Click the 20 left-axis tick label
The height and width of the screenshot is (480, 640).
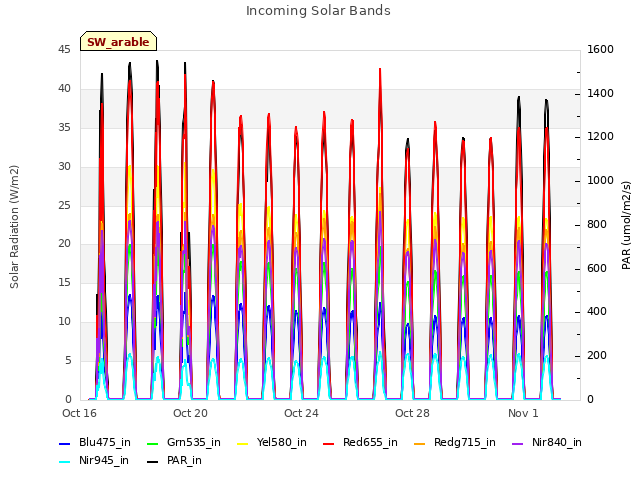point(64,244)
